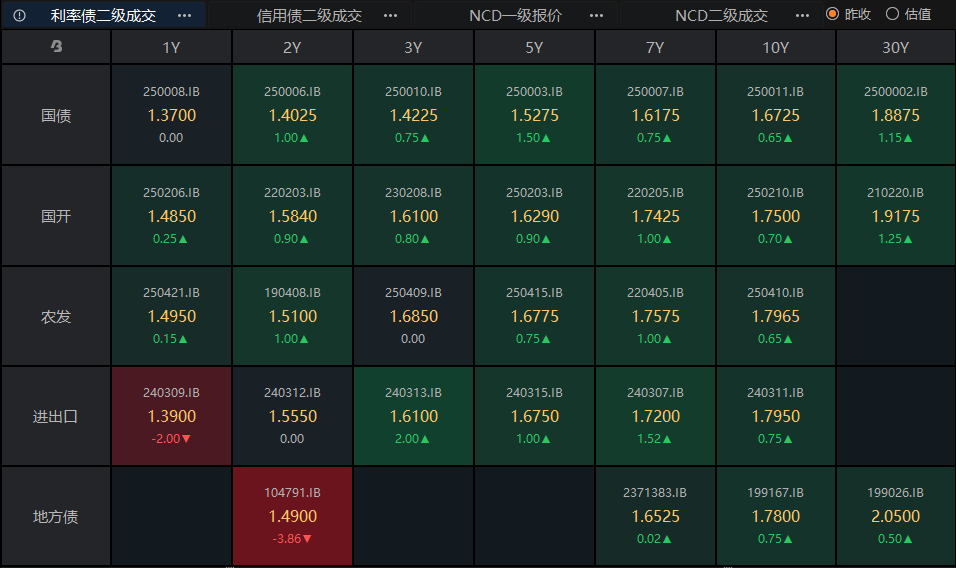The width and height of the screenshot is (956, 568).
Task: Select the 农发 row label
Action: click(56, 316)
